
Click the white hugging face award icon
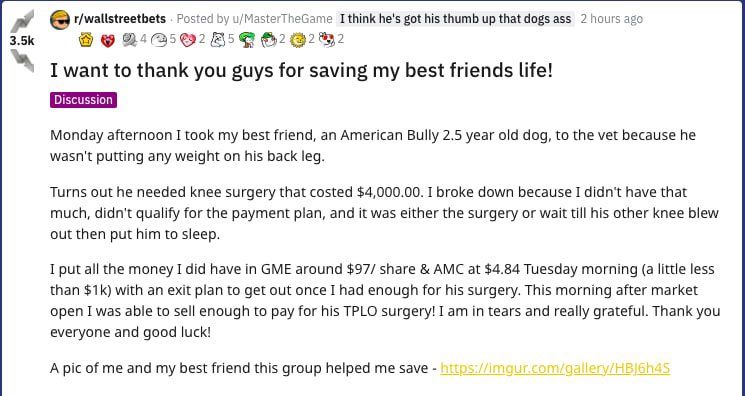pyautogui.click(x=158, y=40)
